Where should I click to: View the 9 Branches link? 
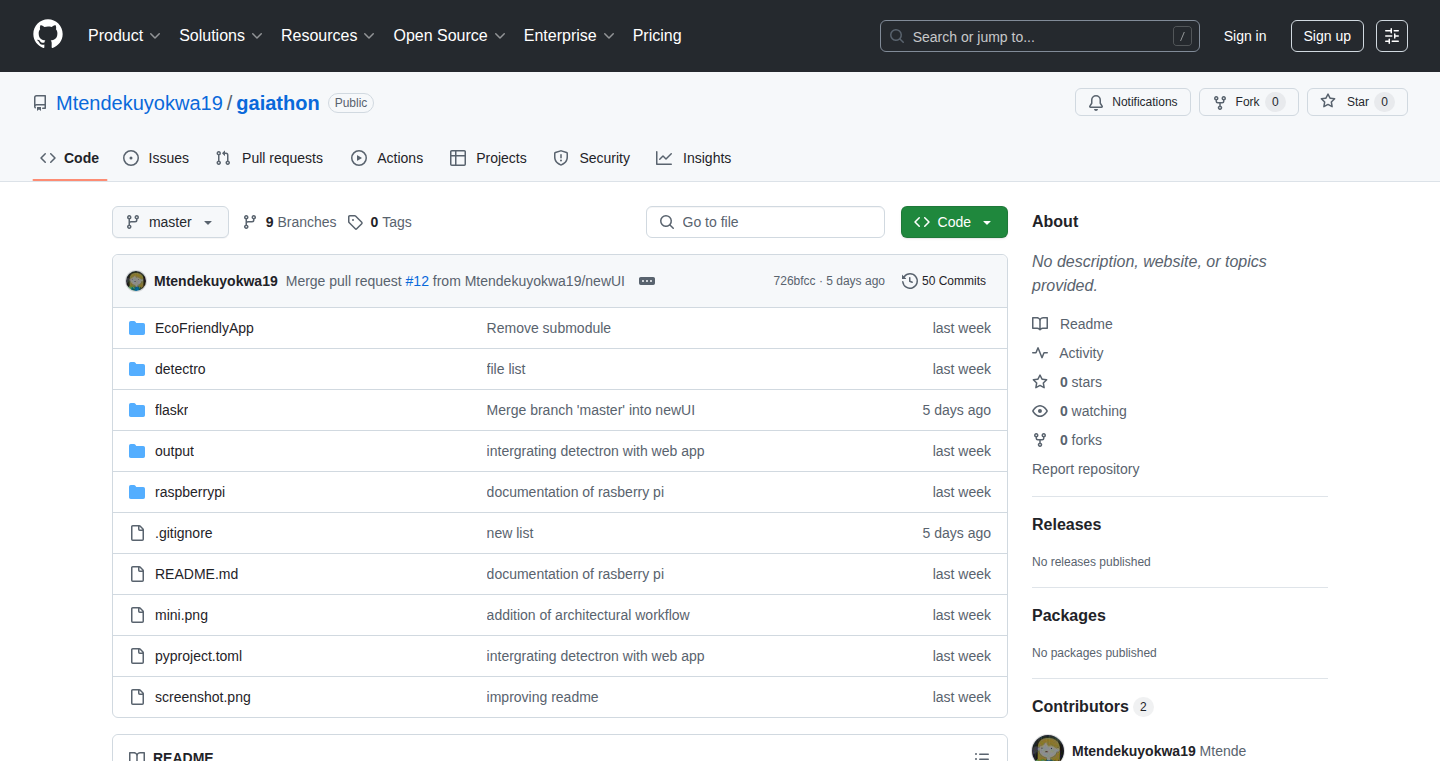coord(290,222)
